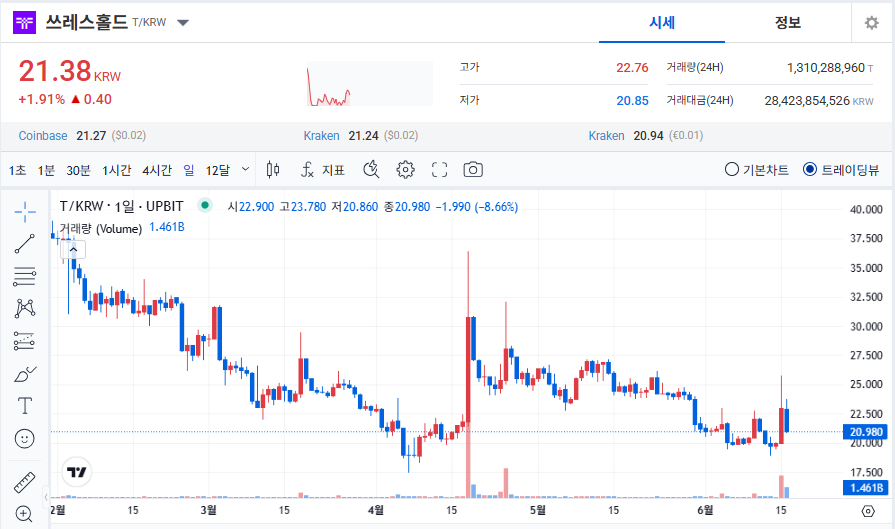The image size is (895, 529).
Task: Select the 12달 interval
Action: (217, 170)
